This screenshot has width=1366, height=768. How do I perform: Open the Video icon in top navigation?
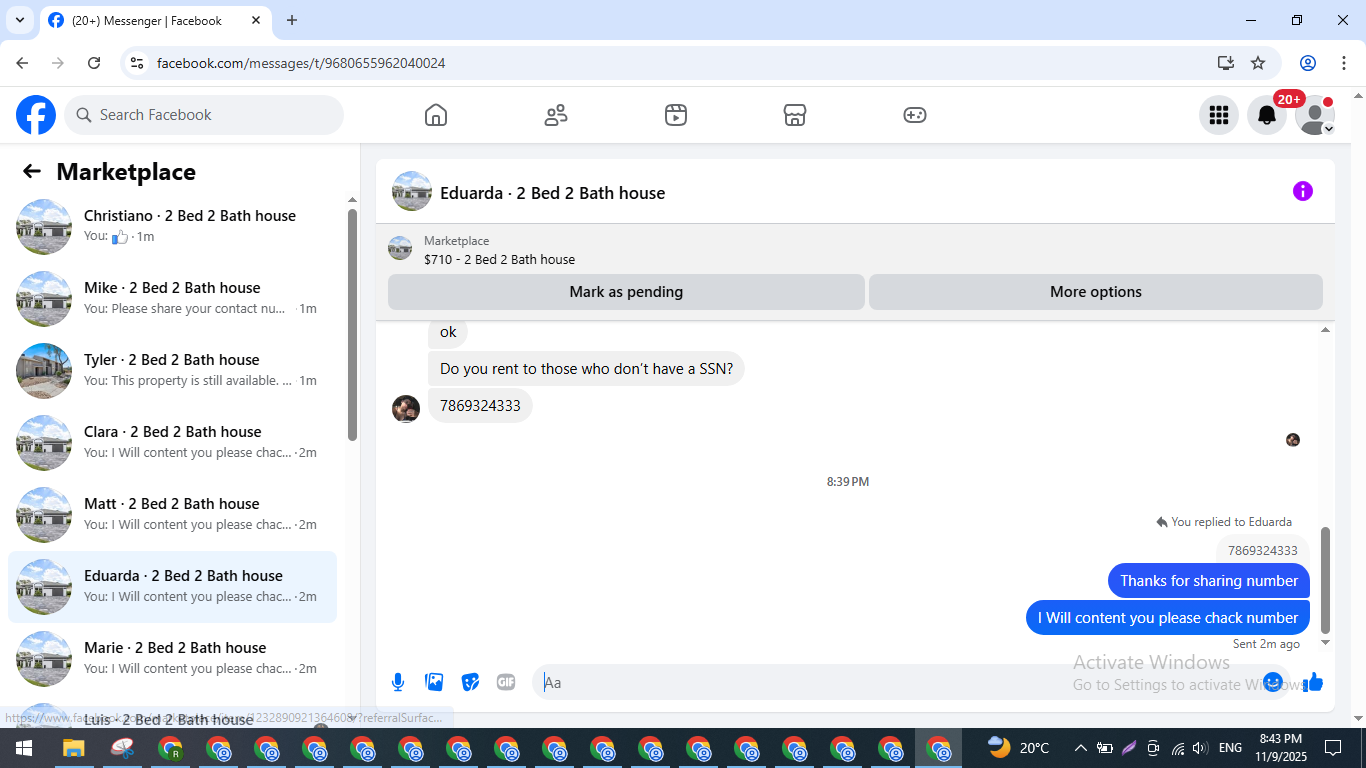[x=676, y=115]
